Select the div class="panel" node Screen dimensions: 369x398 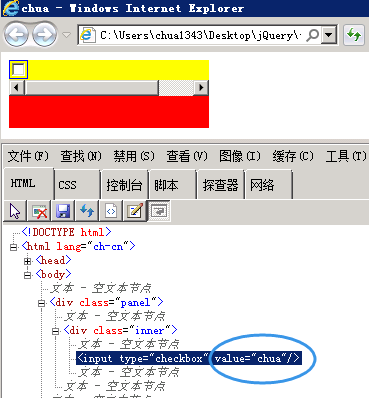tap(106, 302)
